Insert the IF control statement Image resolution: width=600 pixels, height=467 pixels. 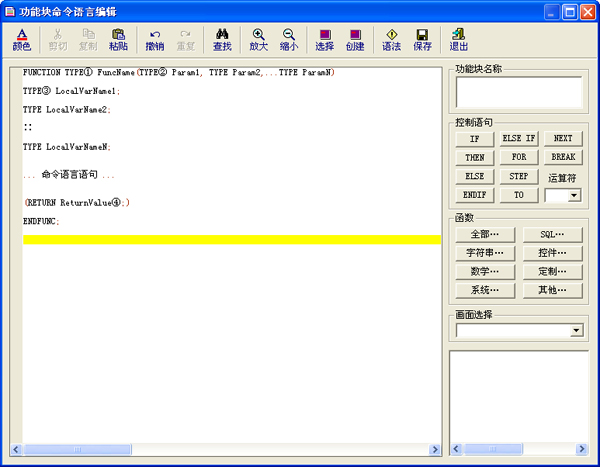click(474, 139)
